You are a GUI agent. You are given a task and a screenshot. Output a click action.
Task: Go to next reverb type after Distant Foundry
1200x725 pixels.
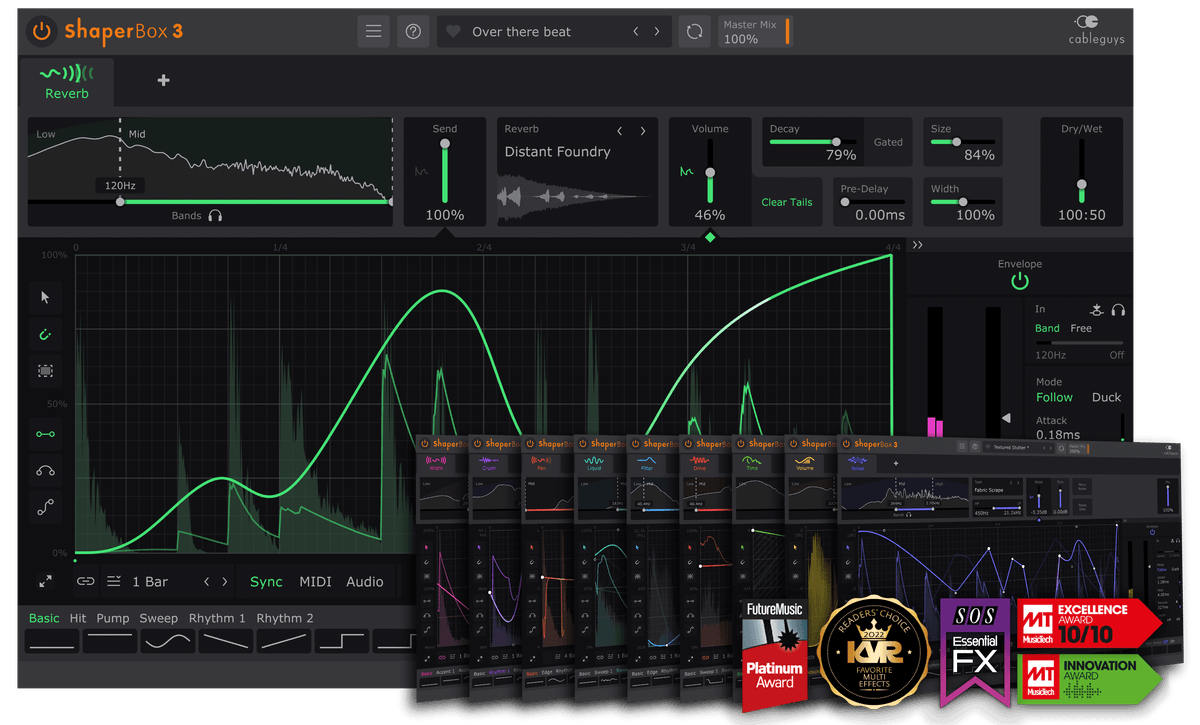(643, 130)
